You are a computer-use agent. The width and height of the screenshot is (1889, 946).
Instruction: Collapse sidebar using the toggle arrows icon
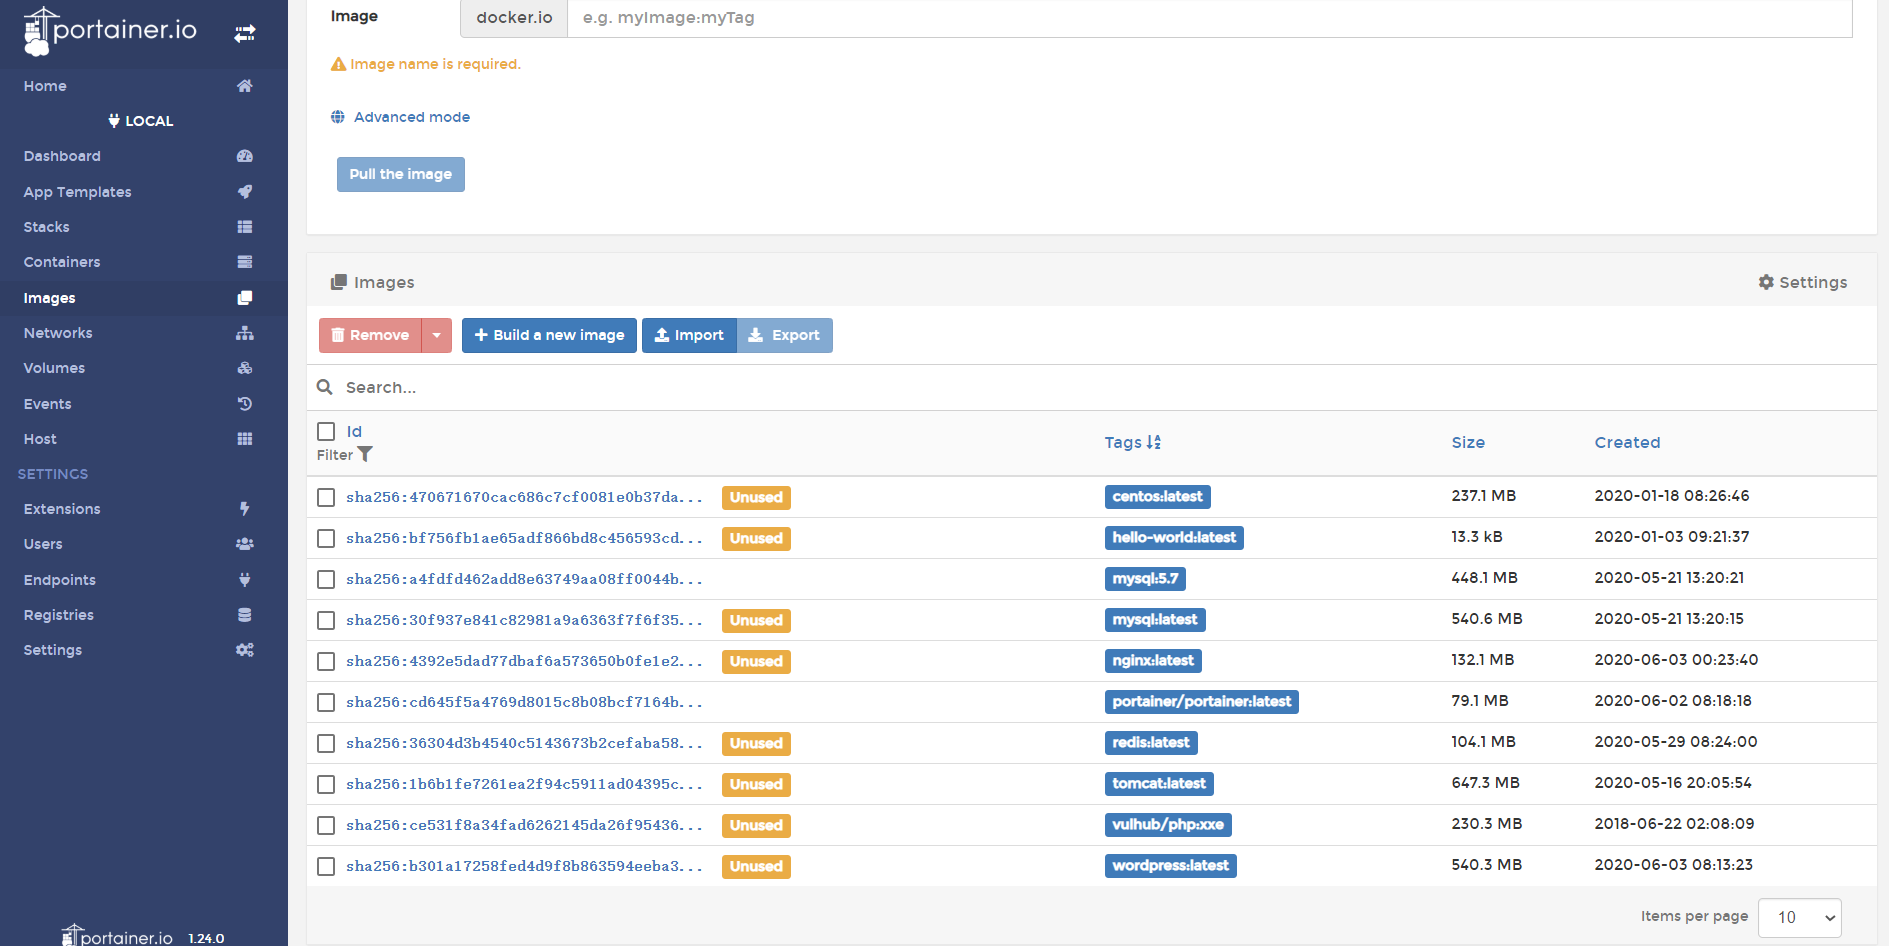245,33
